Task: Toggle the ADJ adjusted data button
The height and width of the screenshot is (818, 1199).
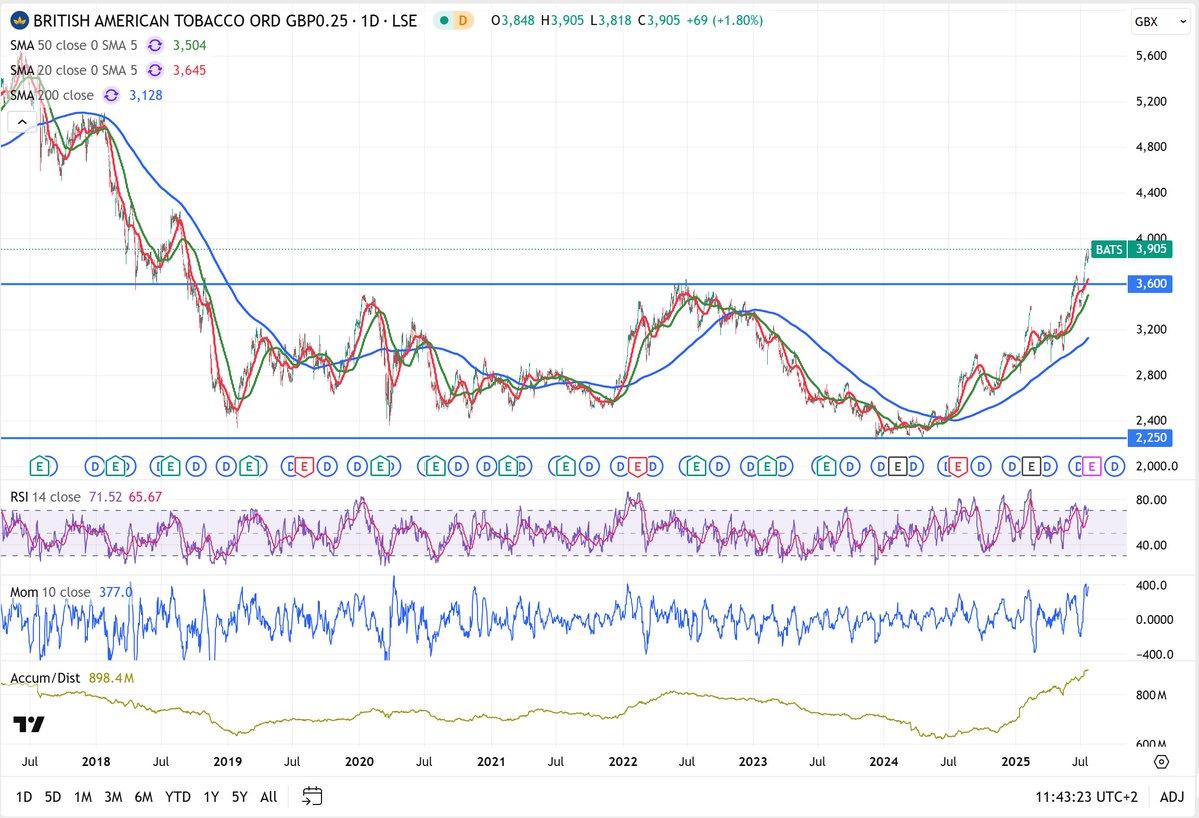Action: [1171, 797]
